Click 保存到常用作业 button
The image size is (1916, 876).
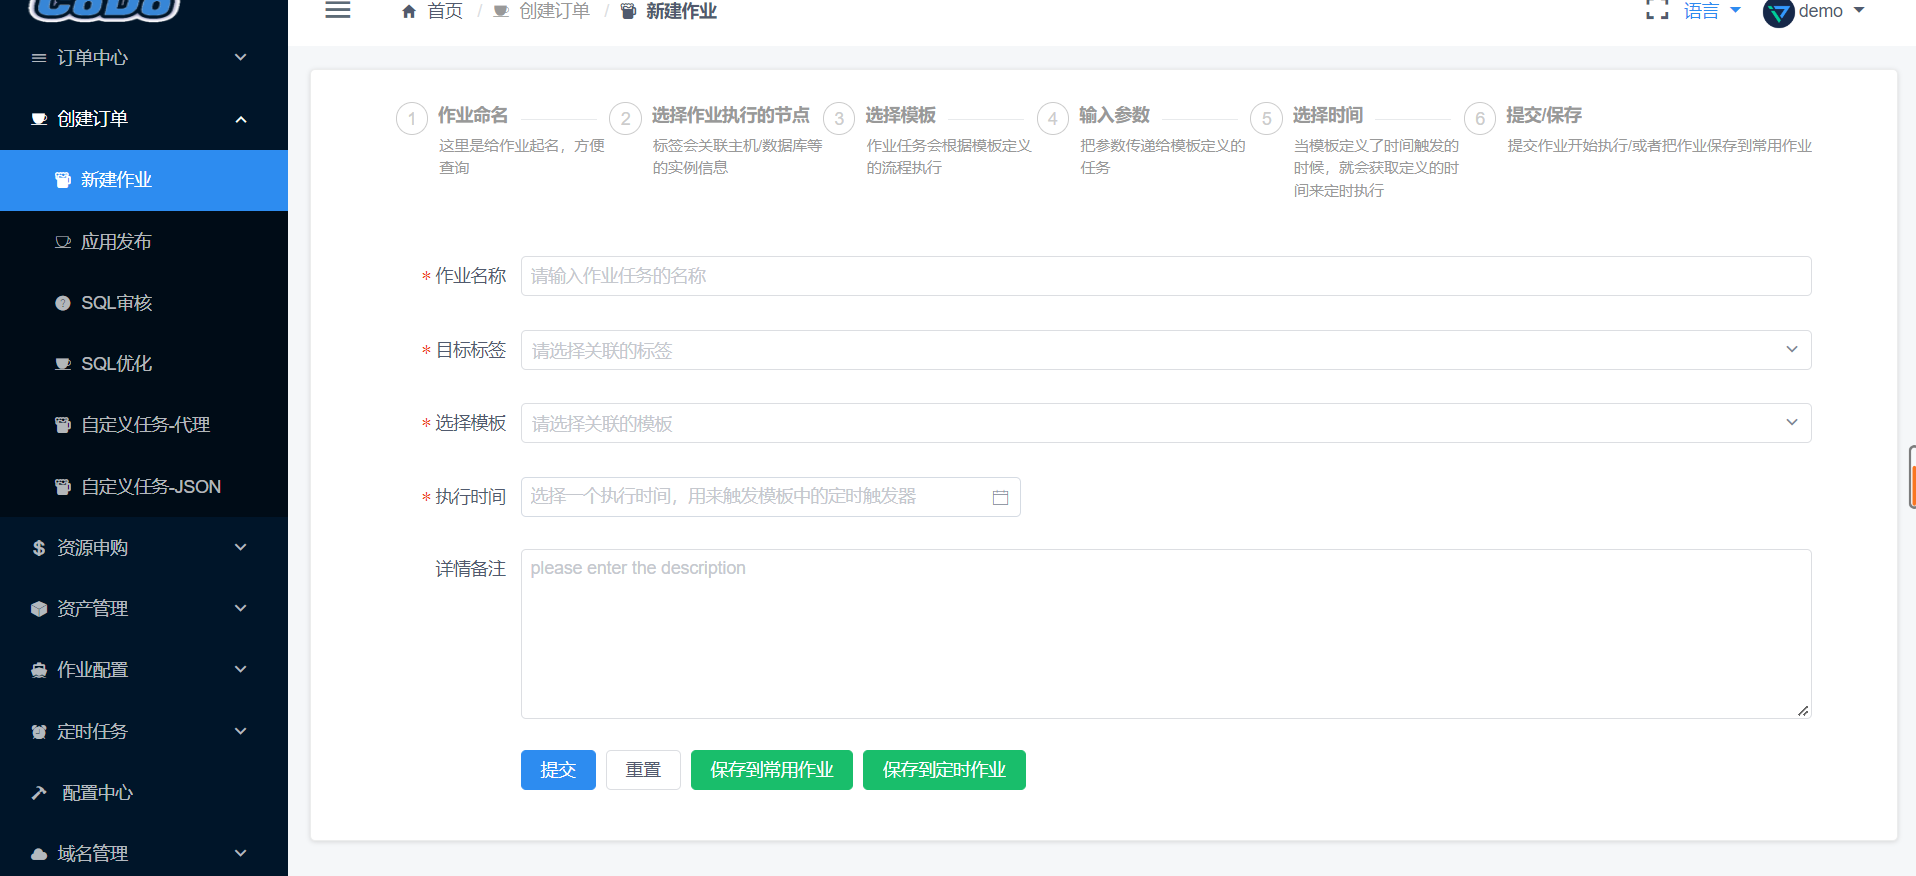[x=772, y=770]
